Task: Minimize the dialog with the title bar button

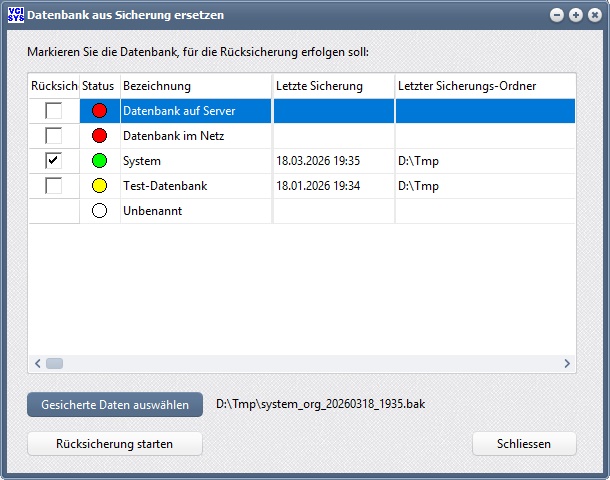Action: click(557, 15)
